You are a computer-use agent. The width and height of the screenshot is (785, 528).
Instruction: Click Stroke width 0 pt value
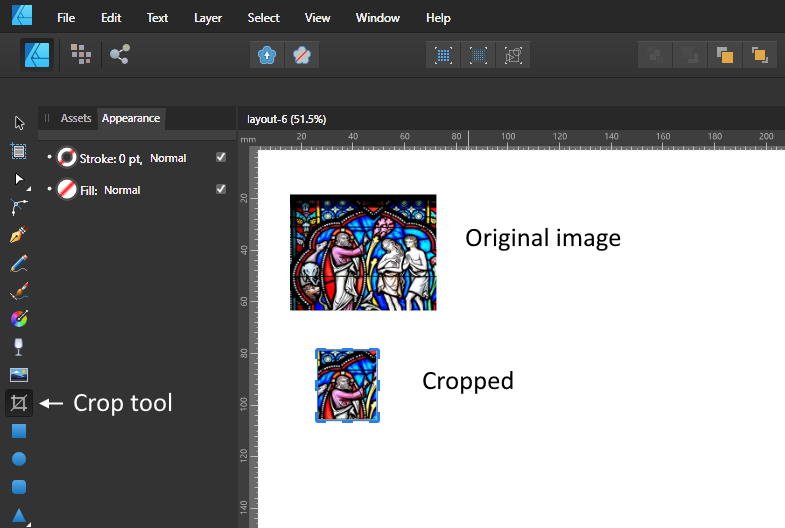[130, 159]
